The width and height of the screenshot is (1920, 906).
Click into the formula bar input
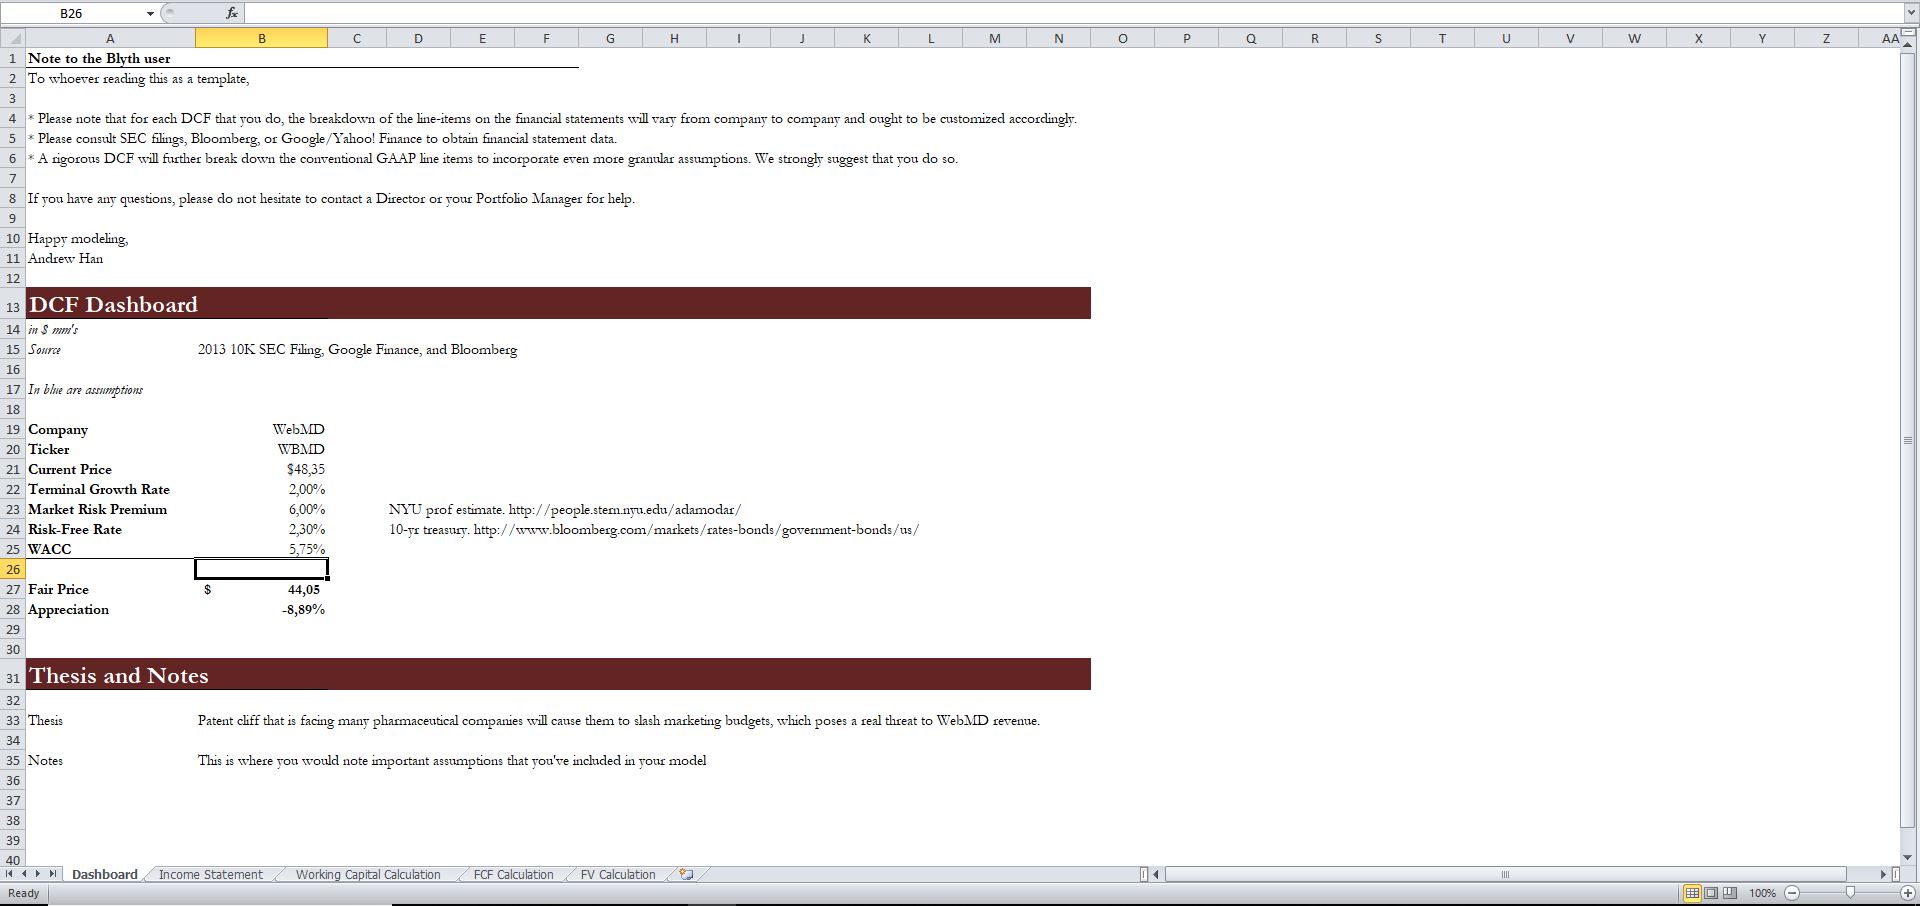(1072, 13)
